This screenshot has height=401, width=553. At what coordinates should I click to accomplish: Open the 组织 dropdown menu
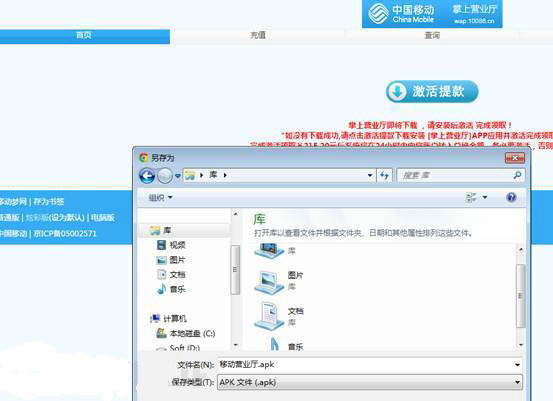click(160, 198)
